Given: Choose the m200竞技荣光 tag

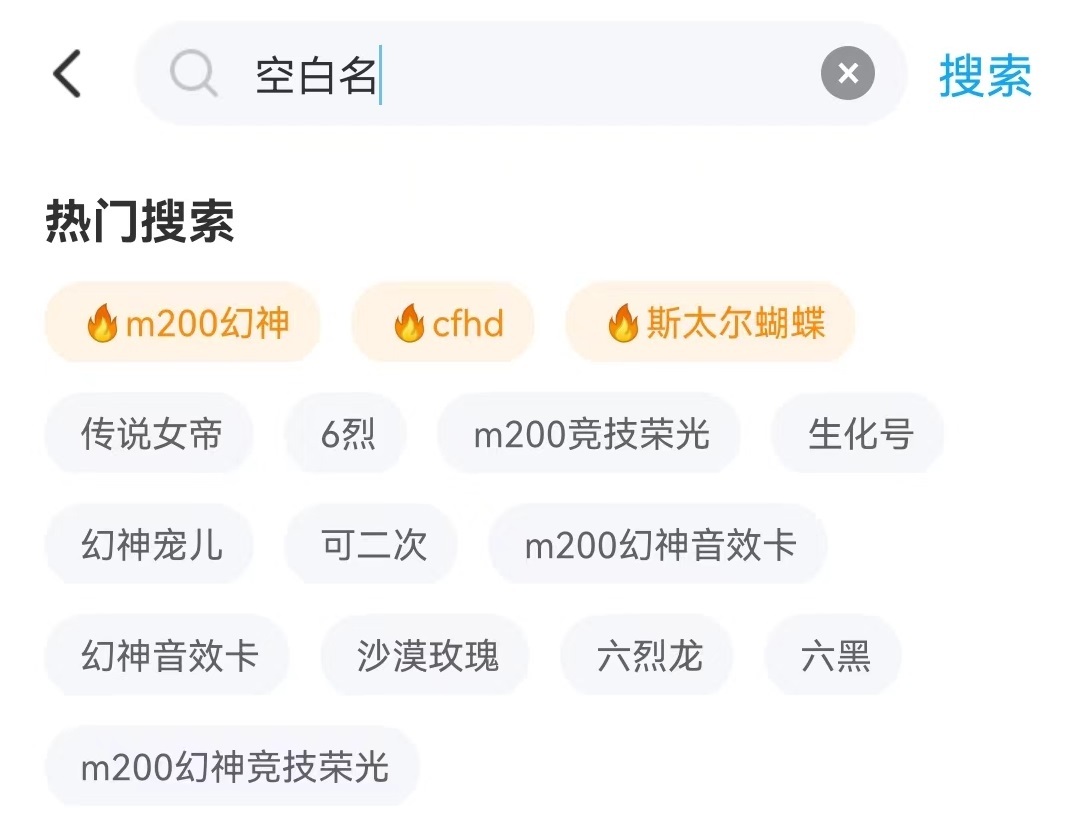Looking at the screenshot, I should pos(589,435).
